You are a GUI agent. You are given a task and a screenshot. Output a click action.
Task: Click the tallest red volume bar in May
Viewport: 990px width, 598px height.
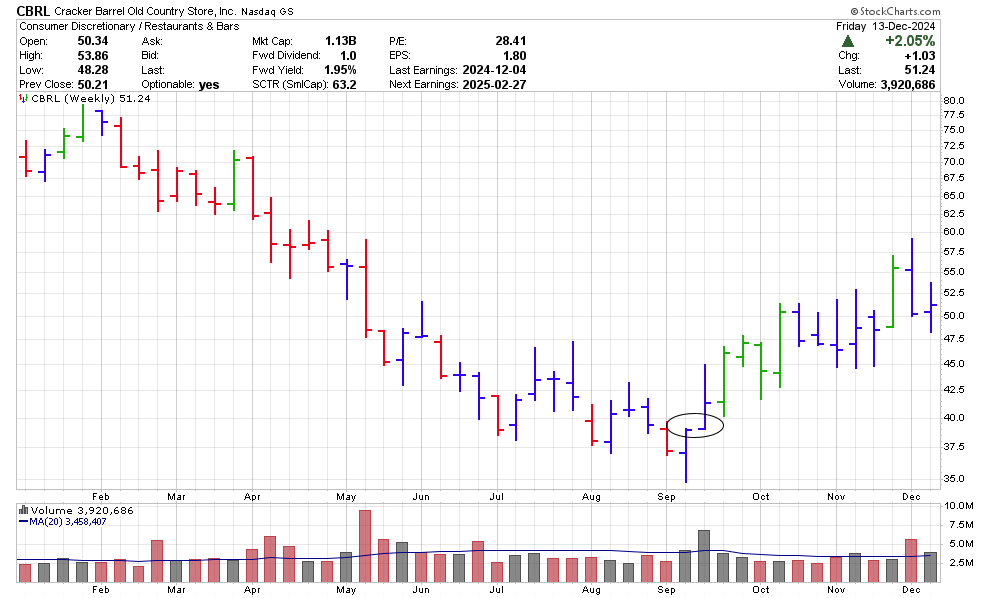(x=365, y=546)
